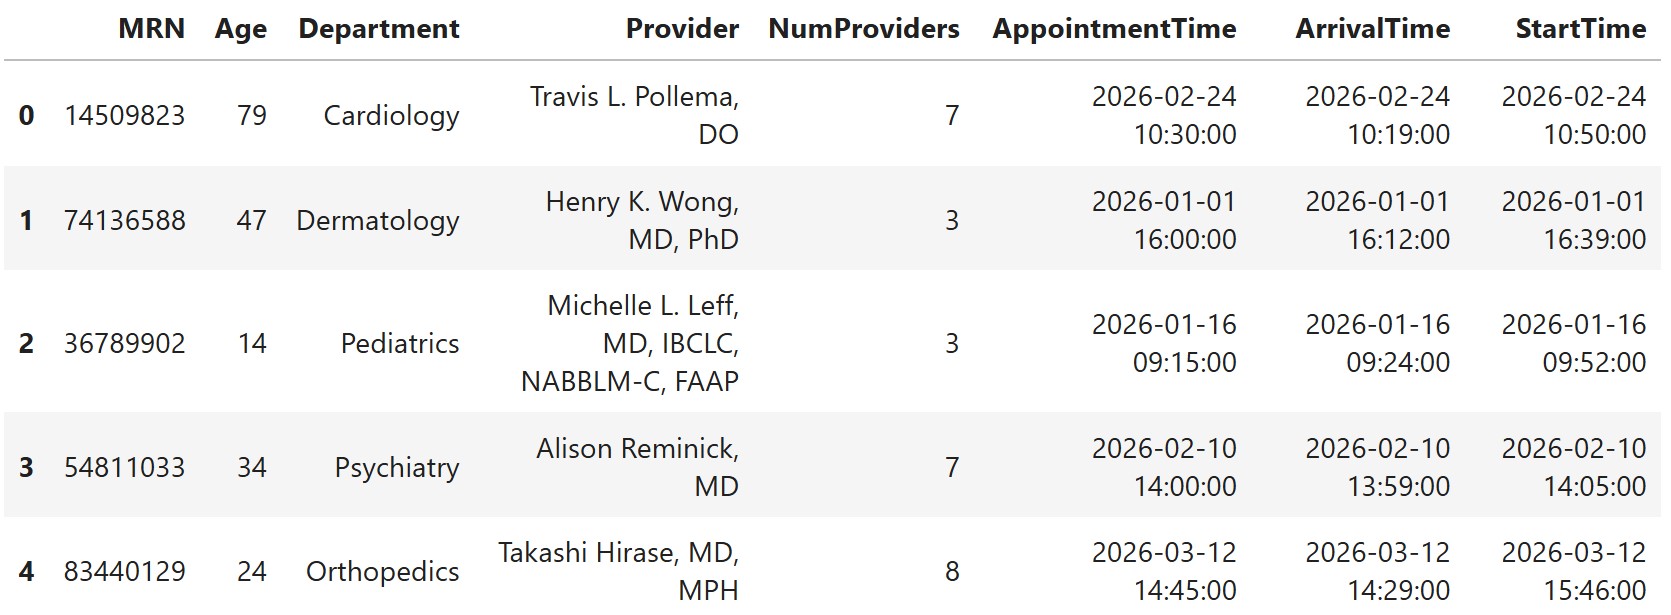The image size is (1671, 615).
Task: Select the NumProviders column header
Action: (x=863, y=29)
